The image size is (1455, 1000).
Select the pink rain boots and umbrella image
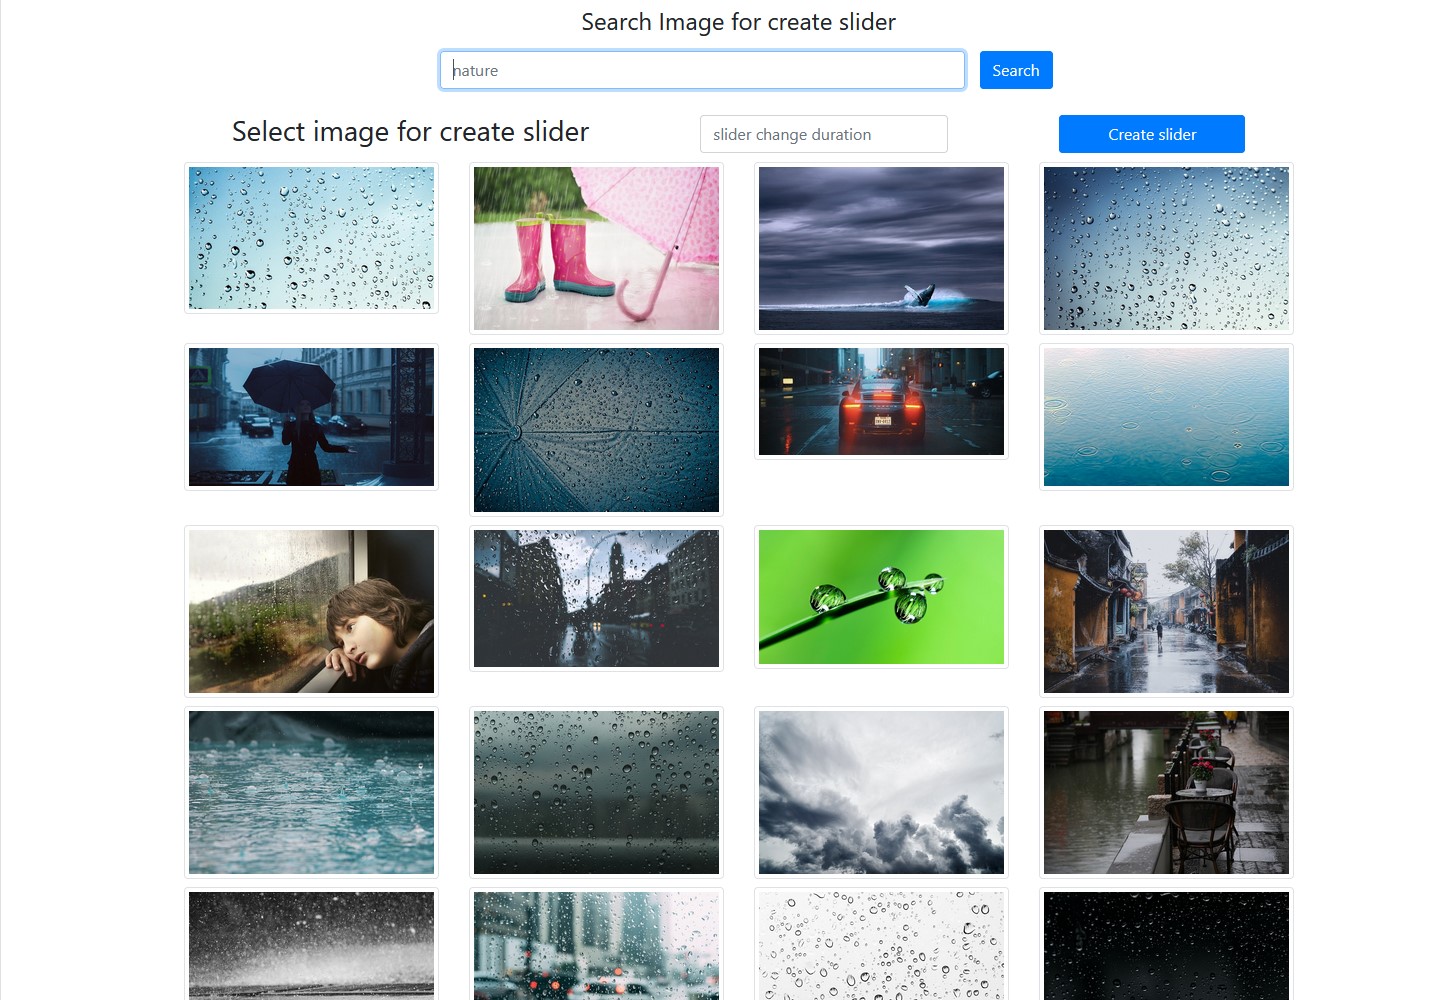coord(596,248)
